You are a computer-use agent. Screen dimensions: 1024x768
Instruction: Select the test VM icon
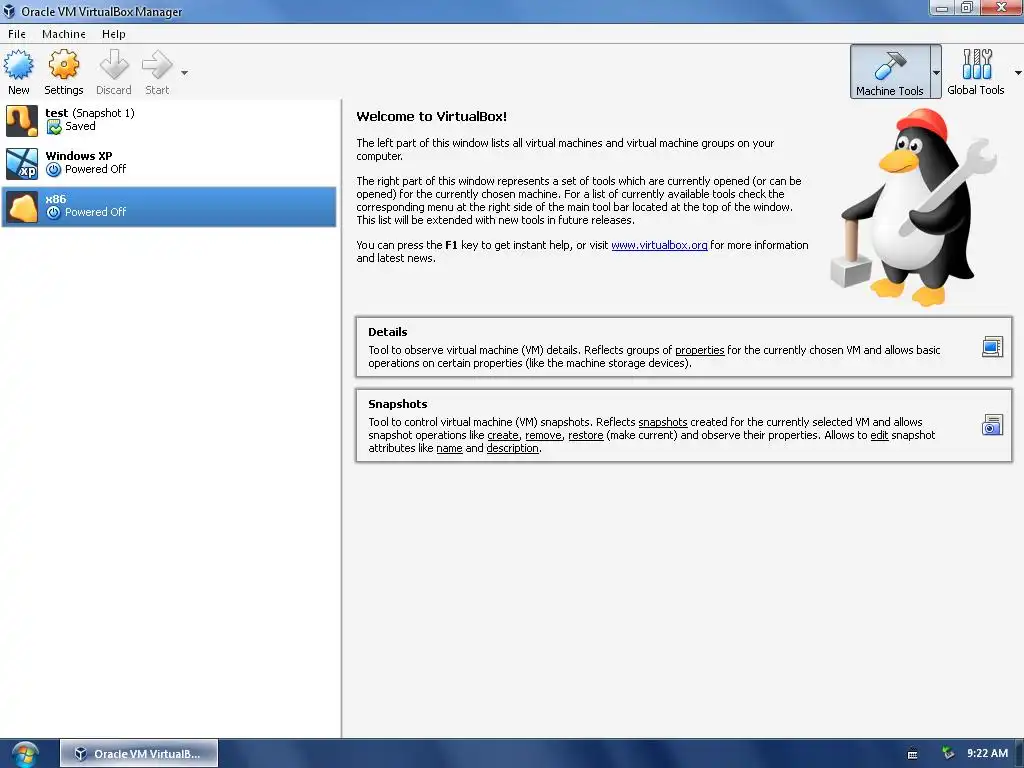click(22, 120)
